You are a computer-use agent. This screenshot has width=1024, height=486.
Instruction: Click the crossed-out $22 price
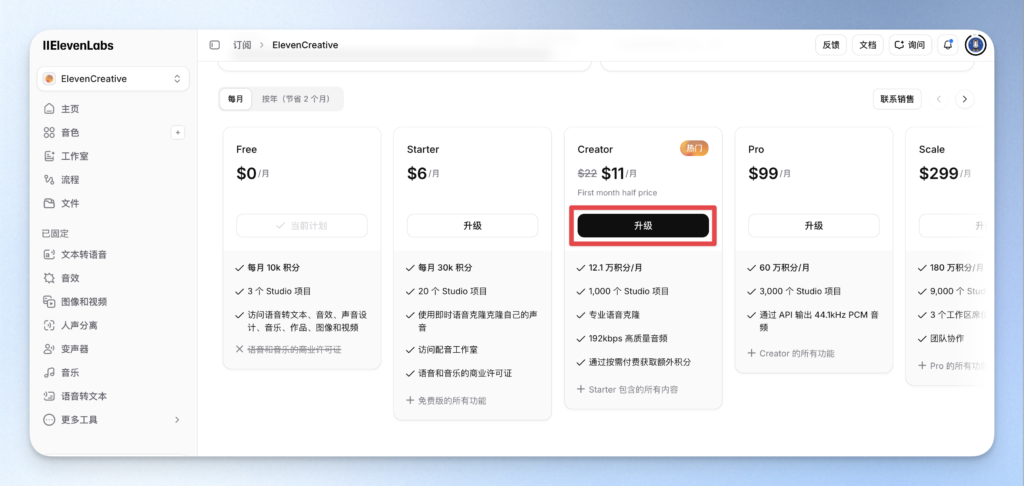coord(588,174)
